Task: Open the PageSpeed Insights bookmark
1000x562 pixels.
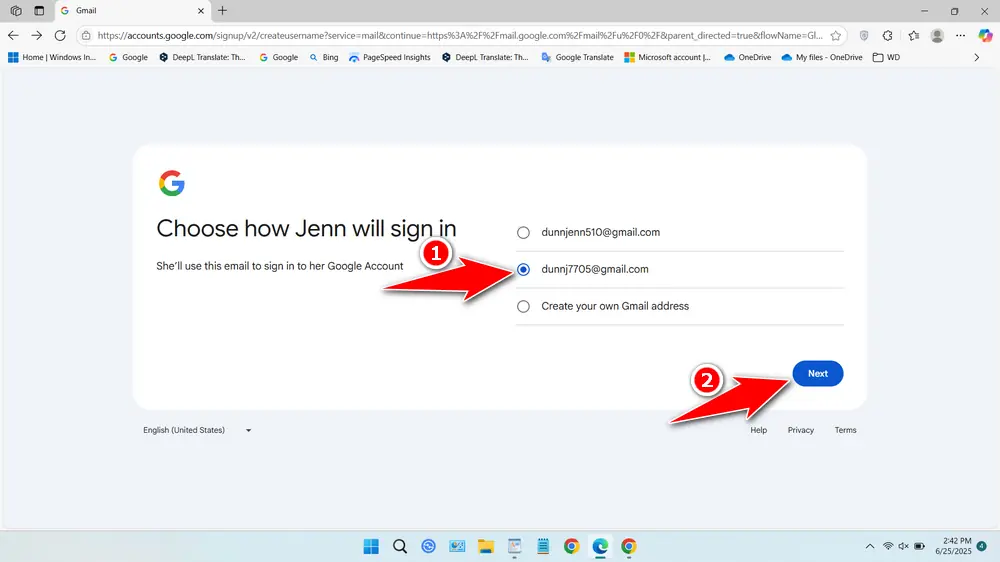Action: pos(390,57)
